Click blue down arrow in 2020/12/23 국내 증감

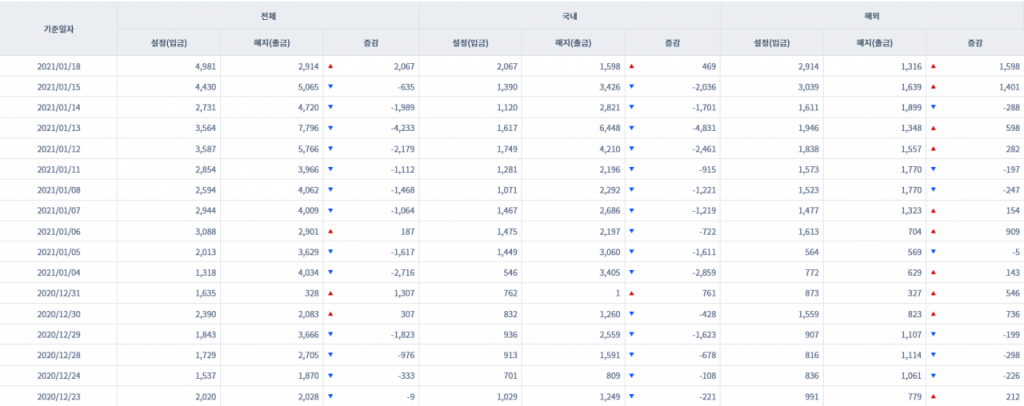click(632, 397)
